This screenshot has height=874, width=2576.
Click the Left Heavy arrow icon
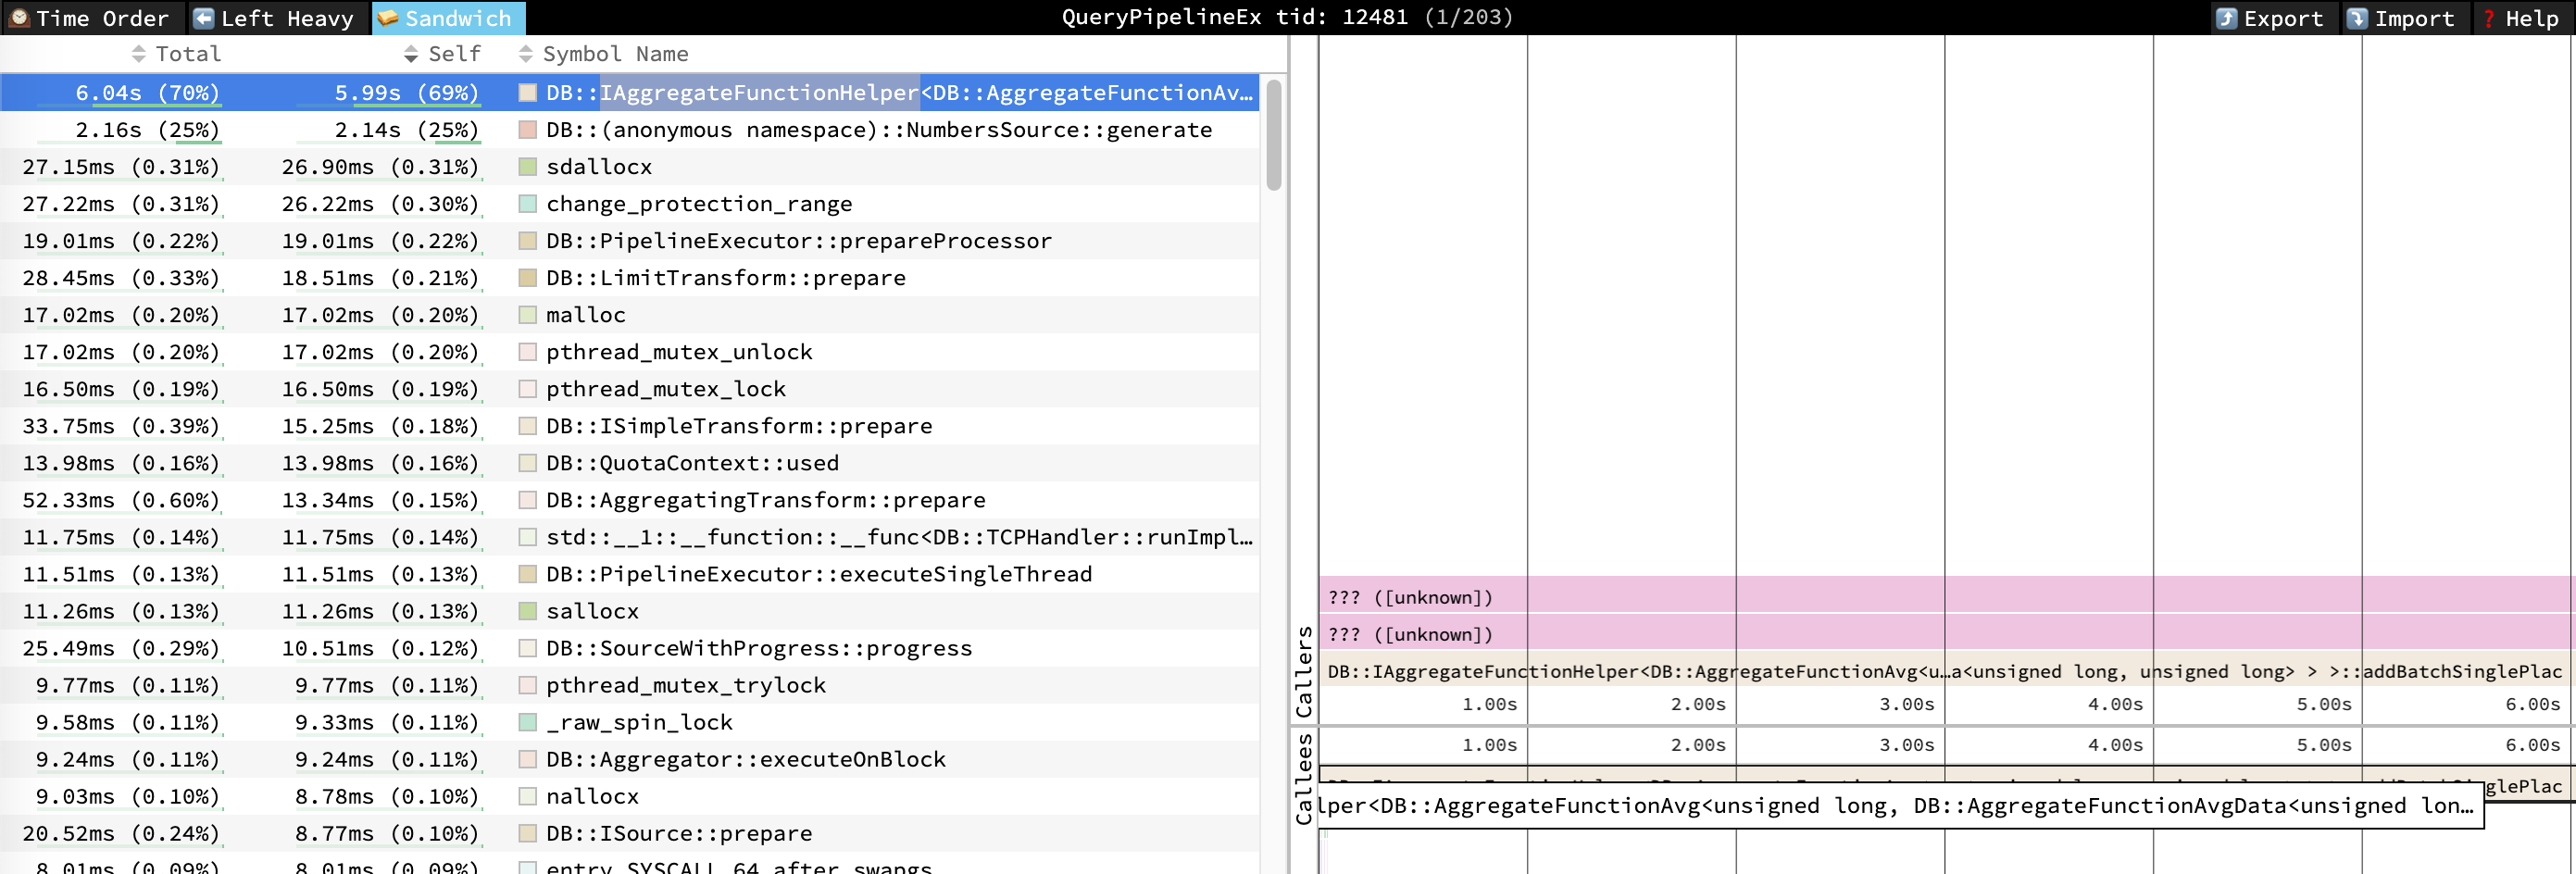pyautogui.click(x=204, y=18)
